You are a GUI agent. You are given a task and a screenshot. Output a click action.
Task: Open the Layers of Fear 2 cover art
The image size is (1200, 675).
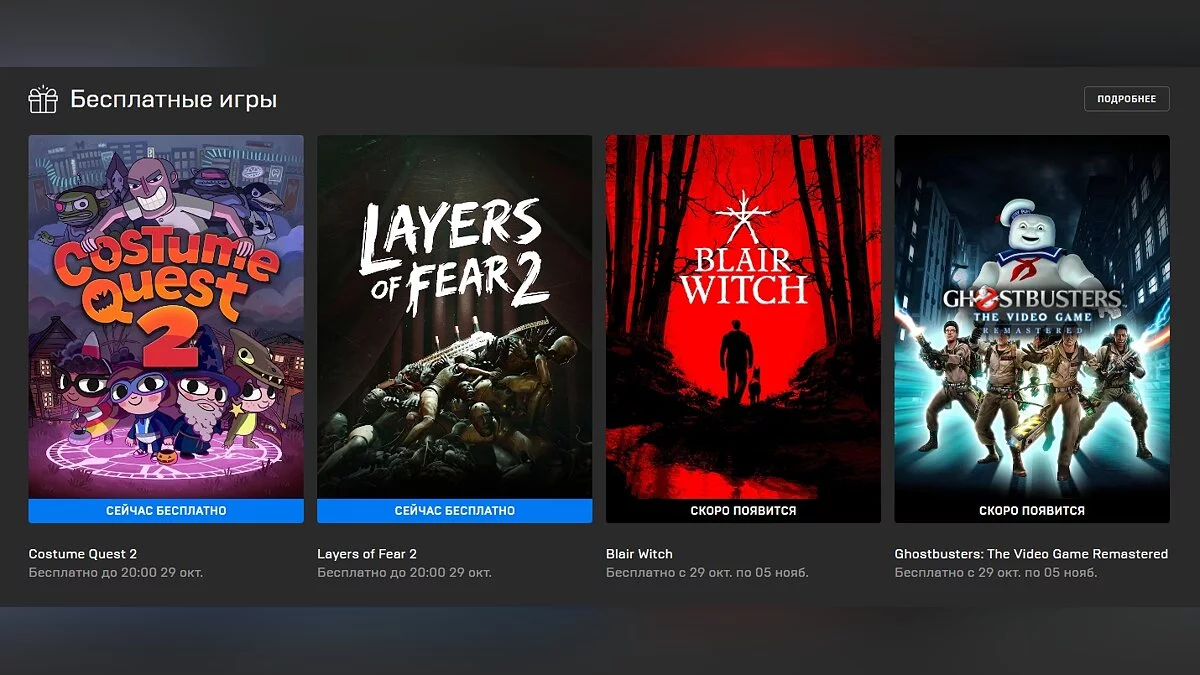[x=454, y=316]
